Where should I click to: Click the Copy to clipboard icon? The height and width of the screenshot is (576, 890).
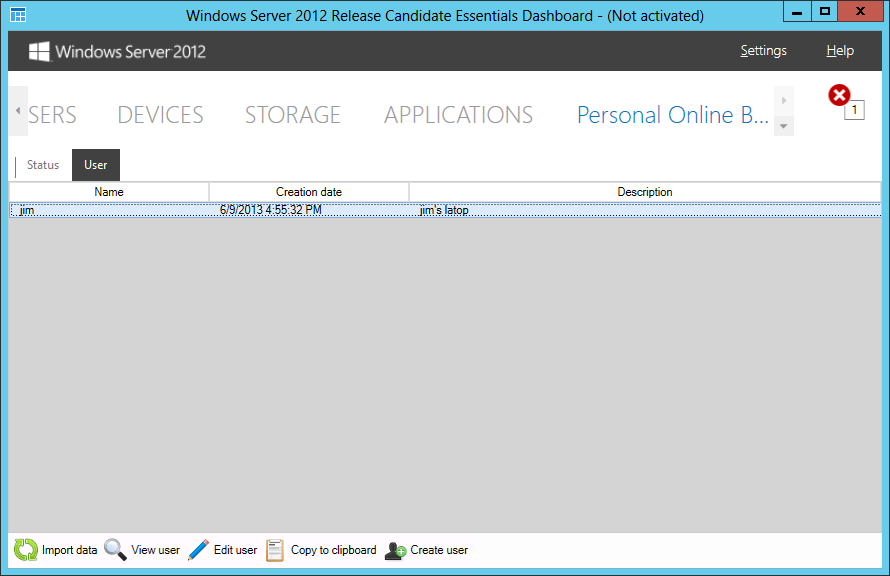(275, 550)
